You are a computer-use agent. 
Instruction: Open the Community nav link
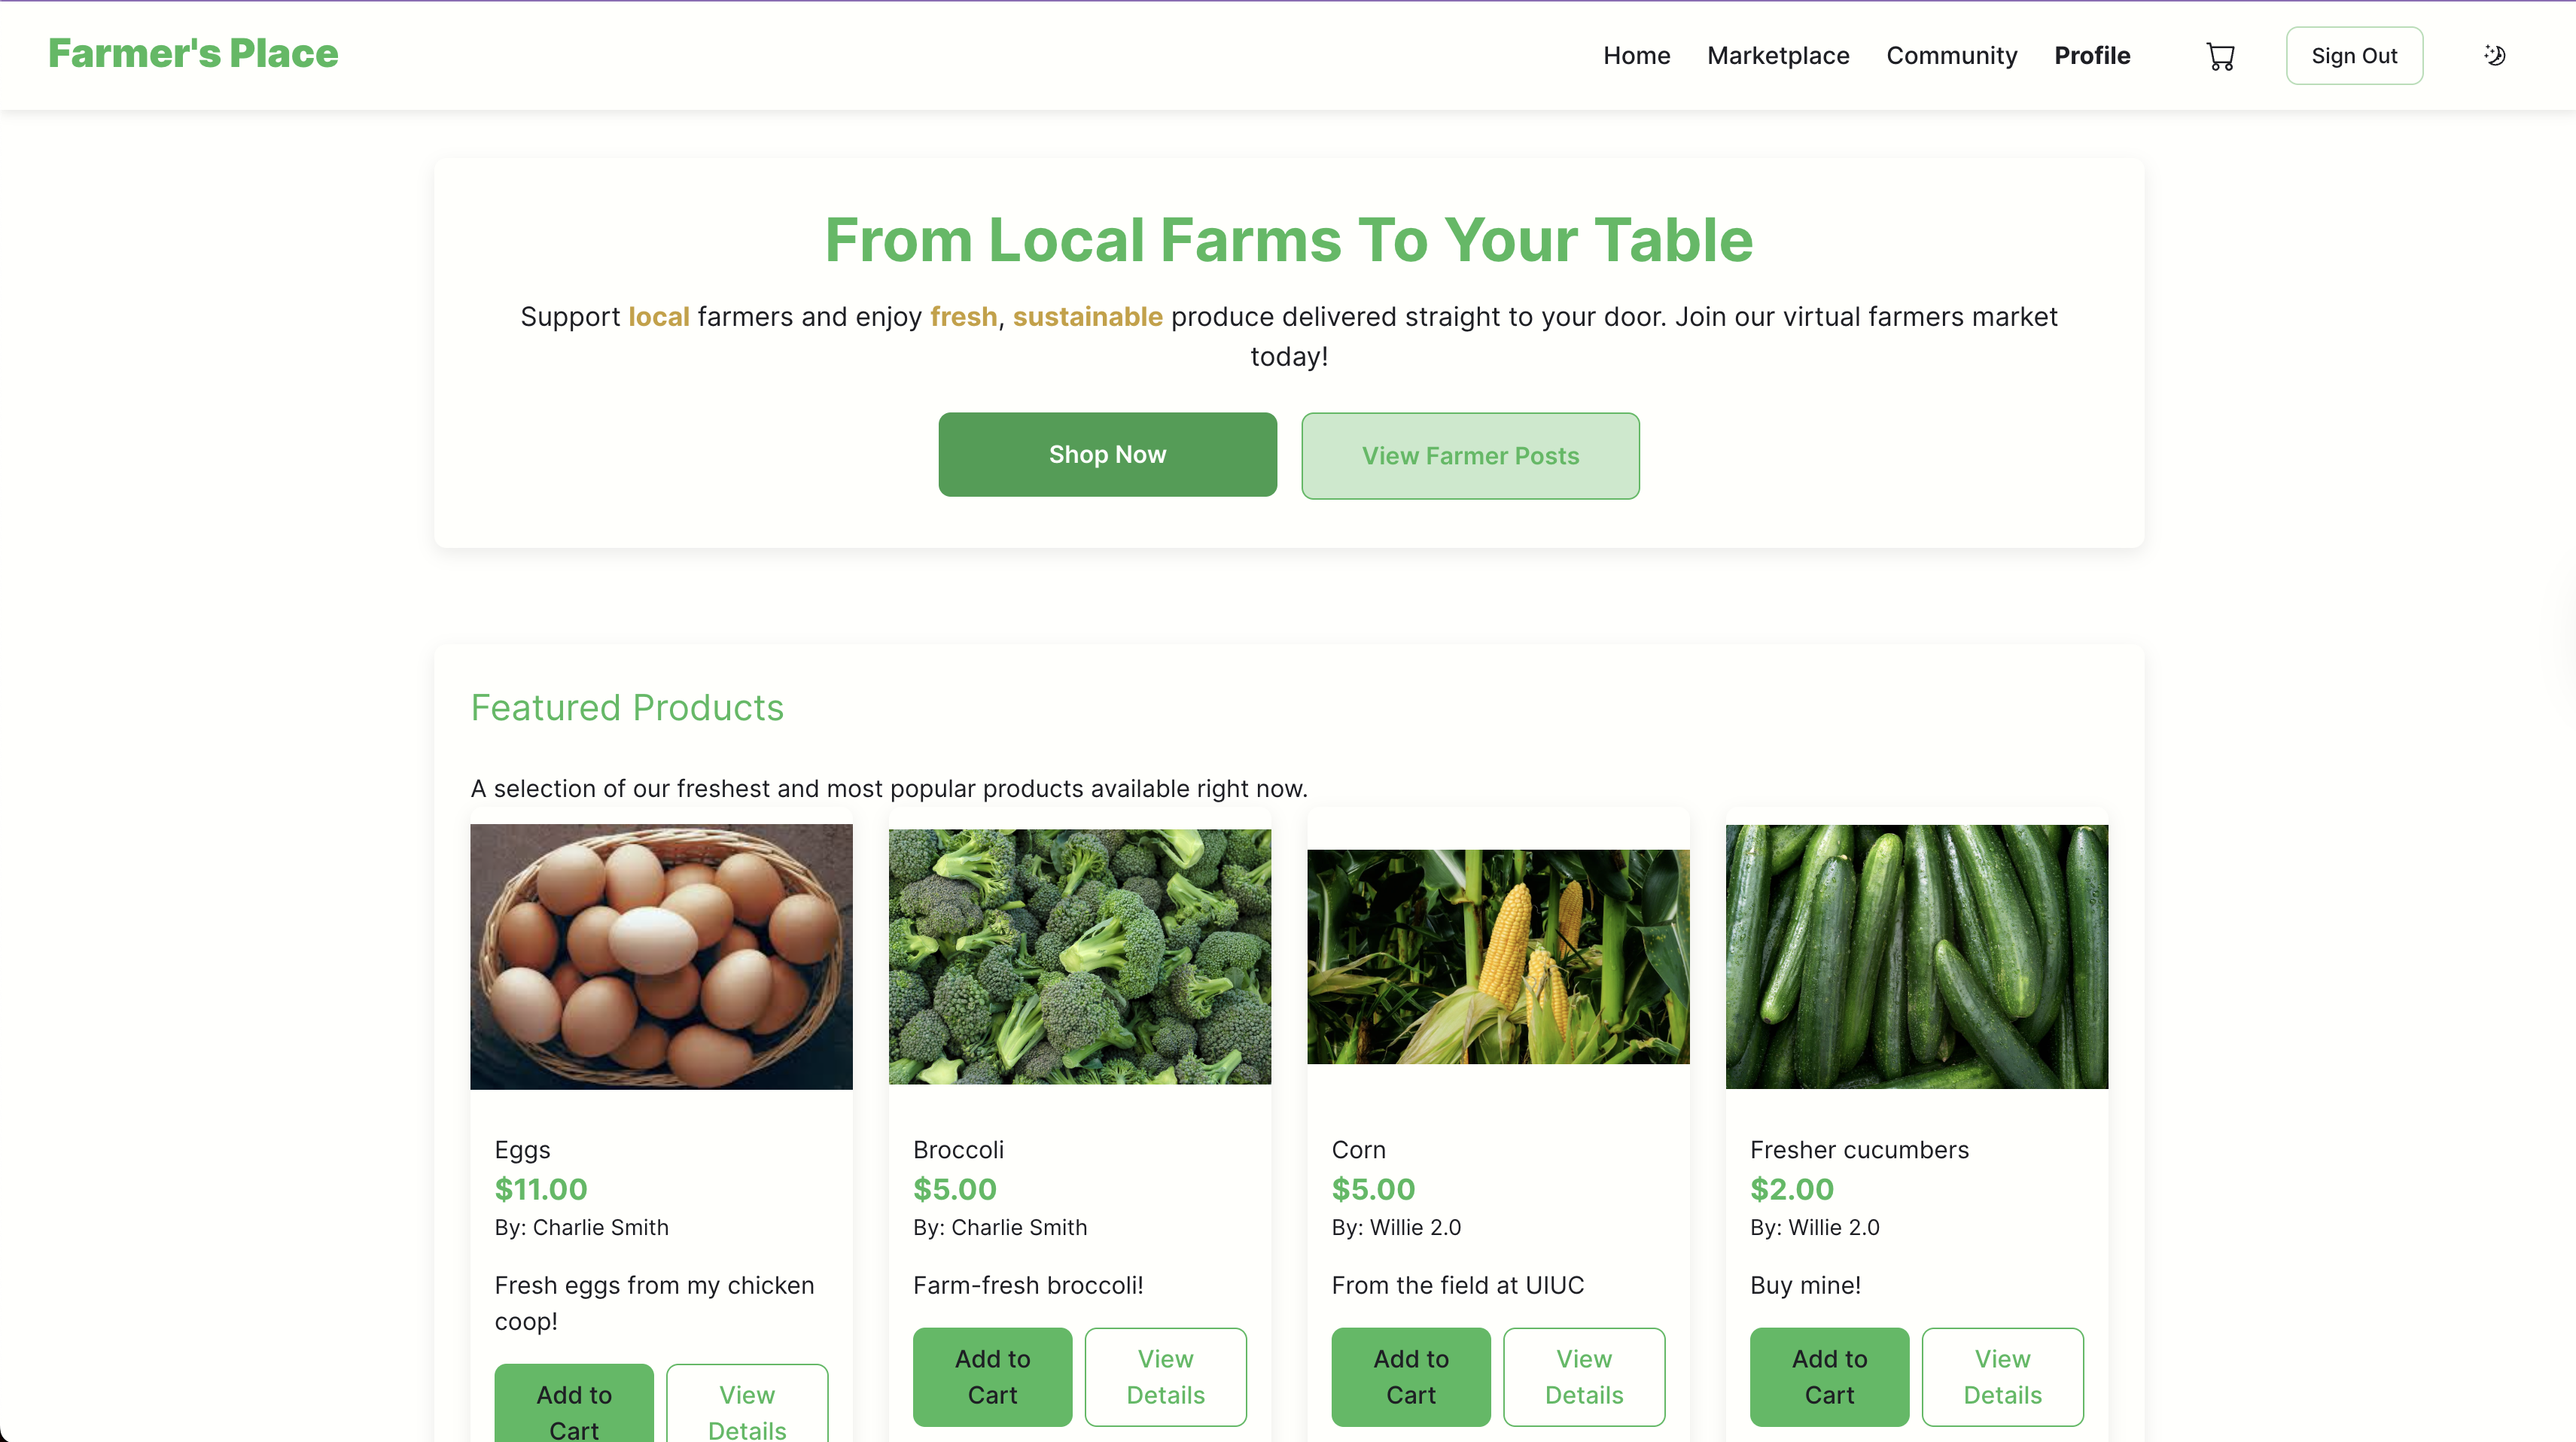(1951, 56)
